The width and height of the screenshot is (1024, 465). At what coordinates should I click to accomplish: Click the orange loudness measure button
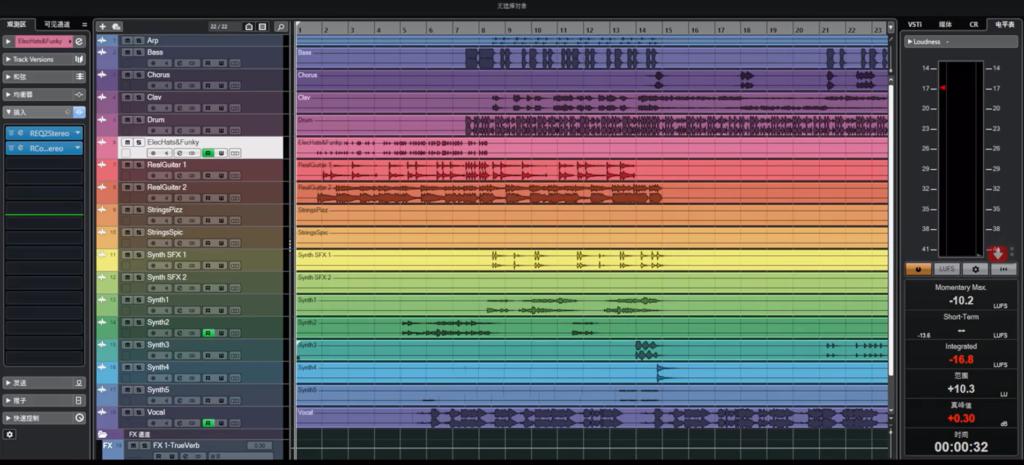[x=917, y=269]
